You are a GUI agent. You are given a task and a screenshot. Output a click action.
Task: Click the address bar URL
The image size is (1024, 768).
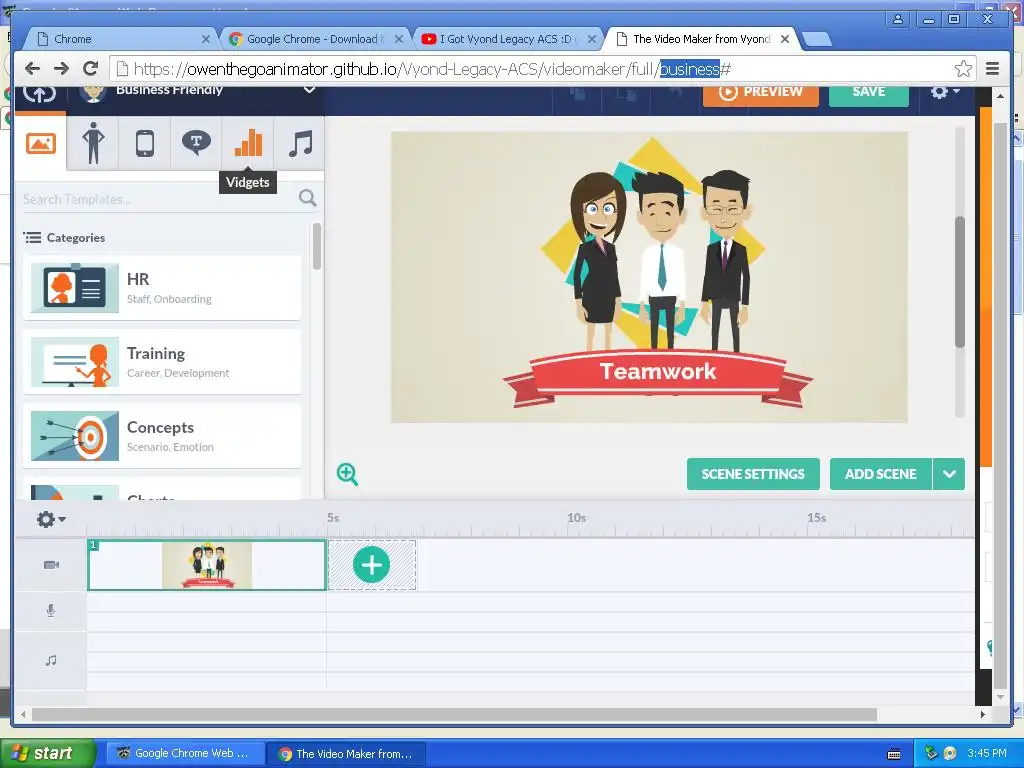click(x=432, y=69)
